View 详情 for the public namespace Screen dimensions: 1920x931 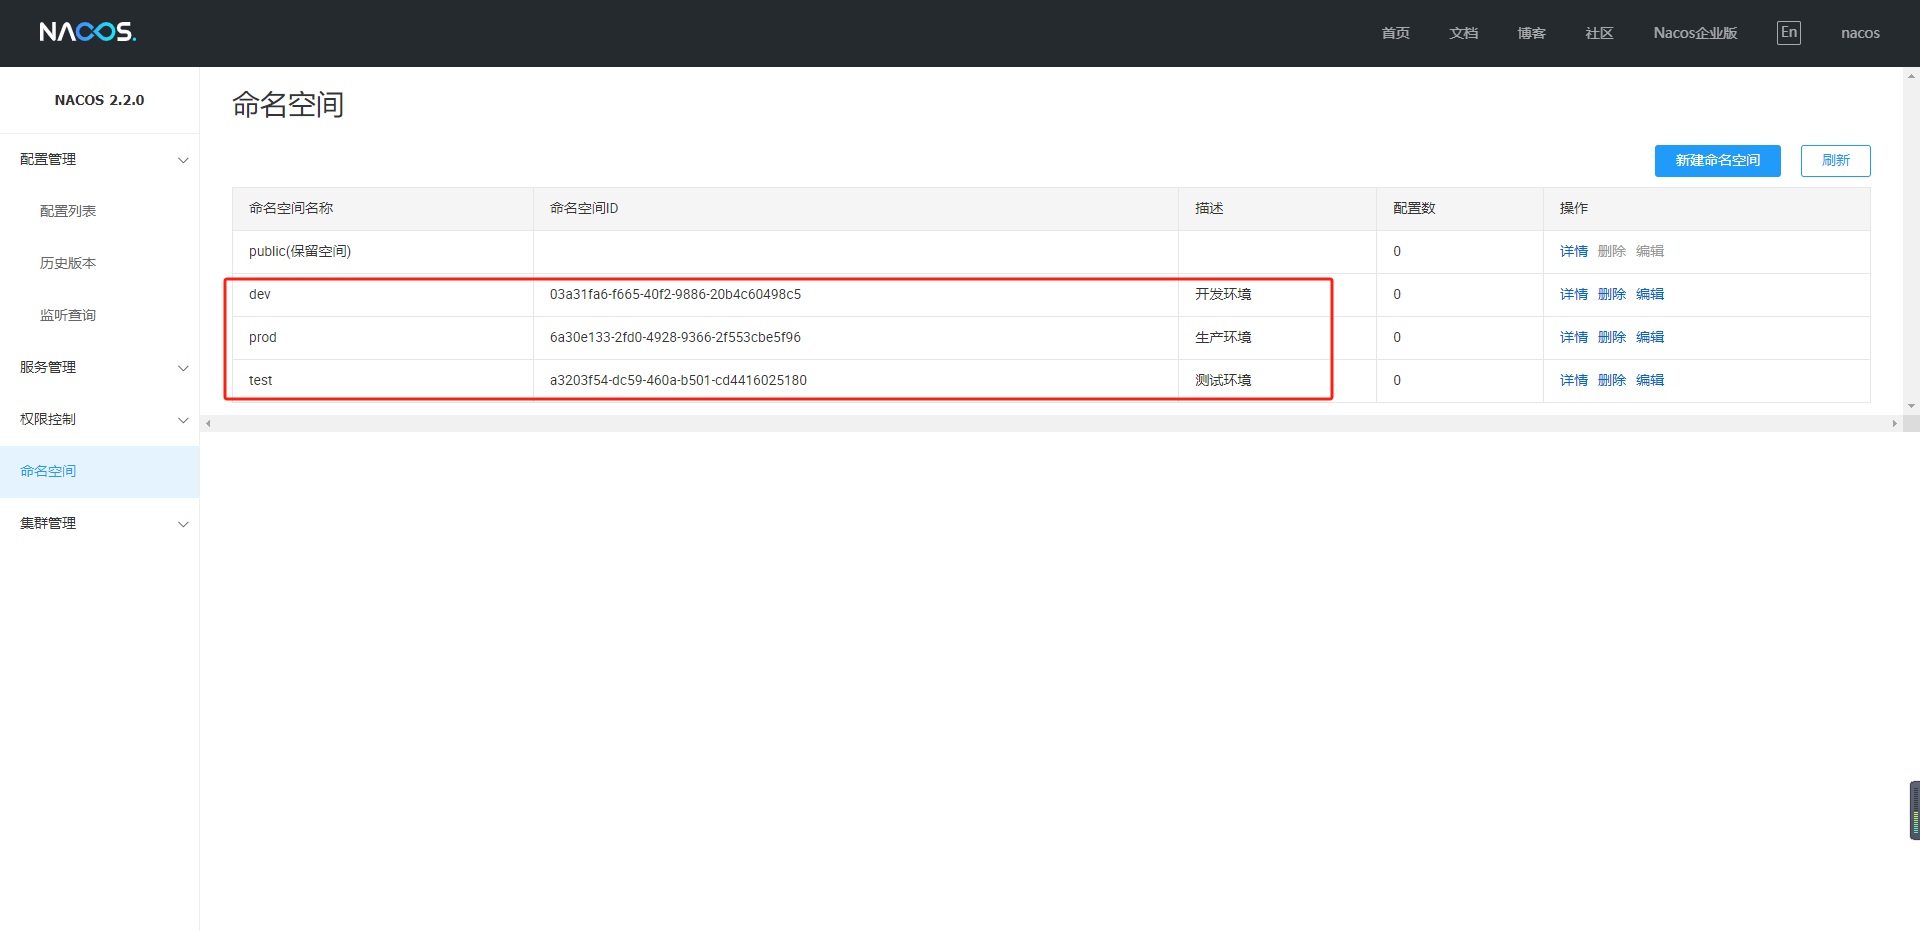[x=1574, y=251]
